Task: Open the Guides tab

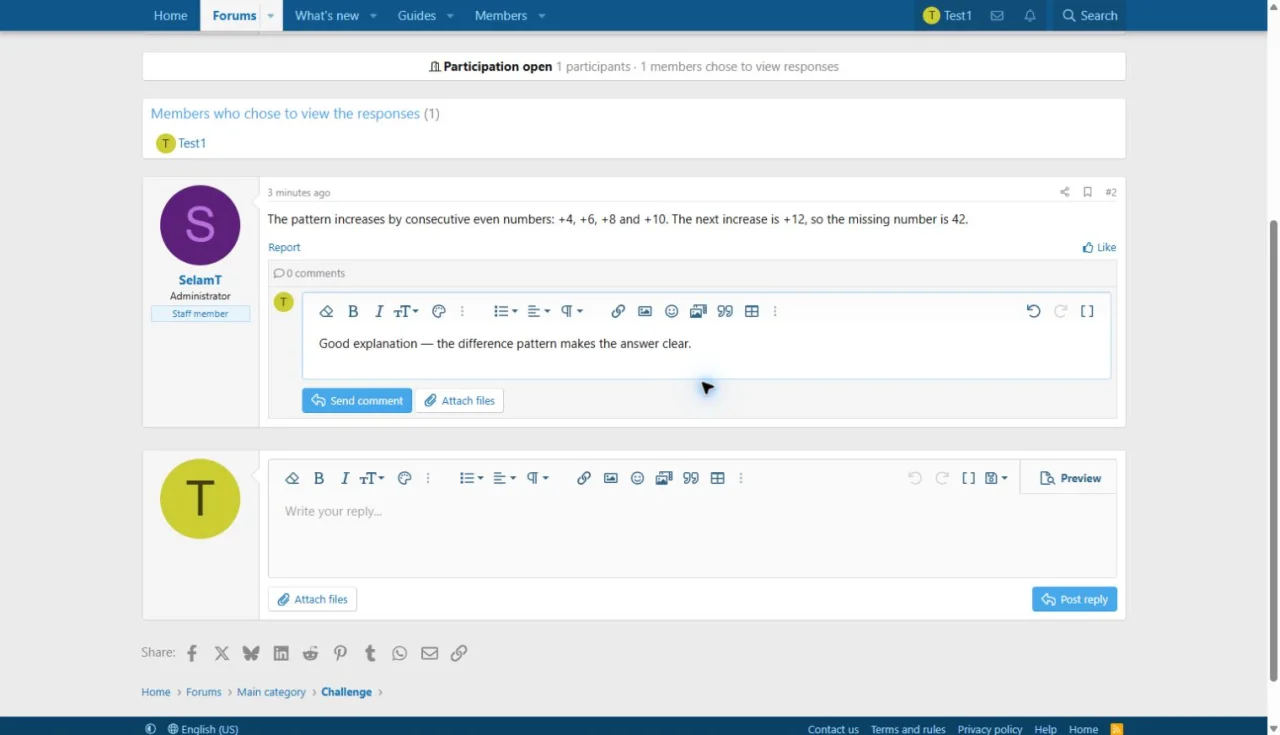Action: tap(417, 16)
